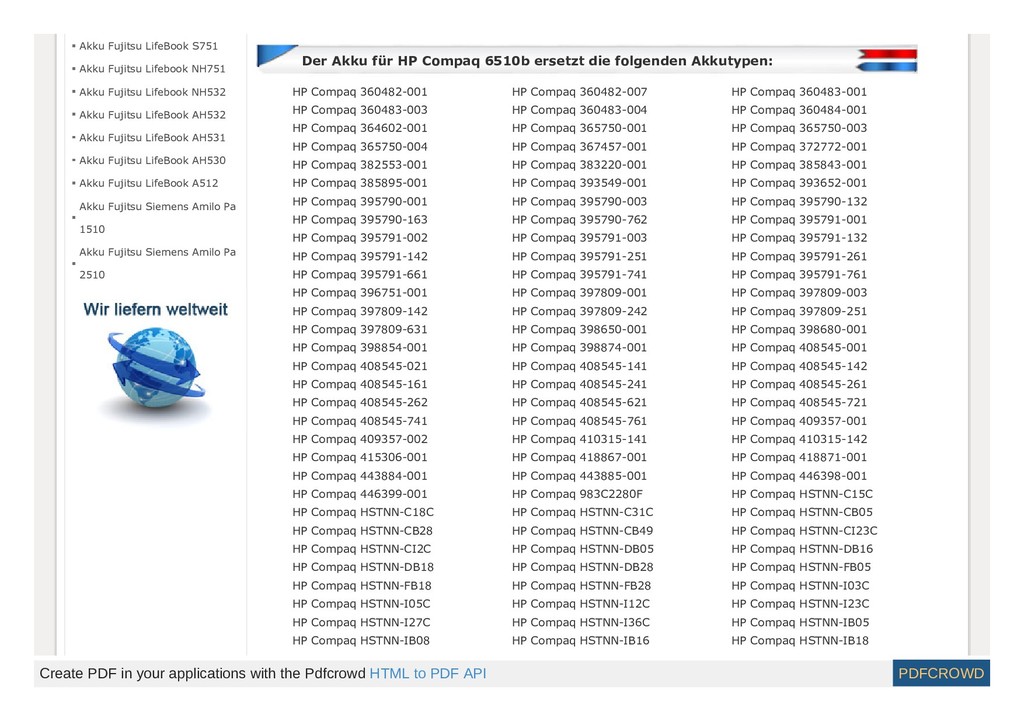Open the Akku Fujitsu Lifebook NH751 link
The image size is (1024, 725).
(152, 69)
